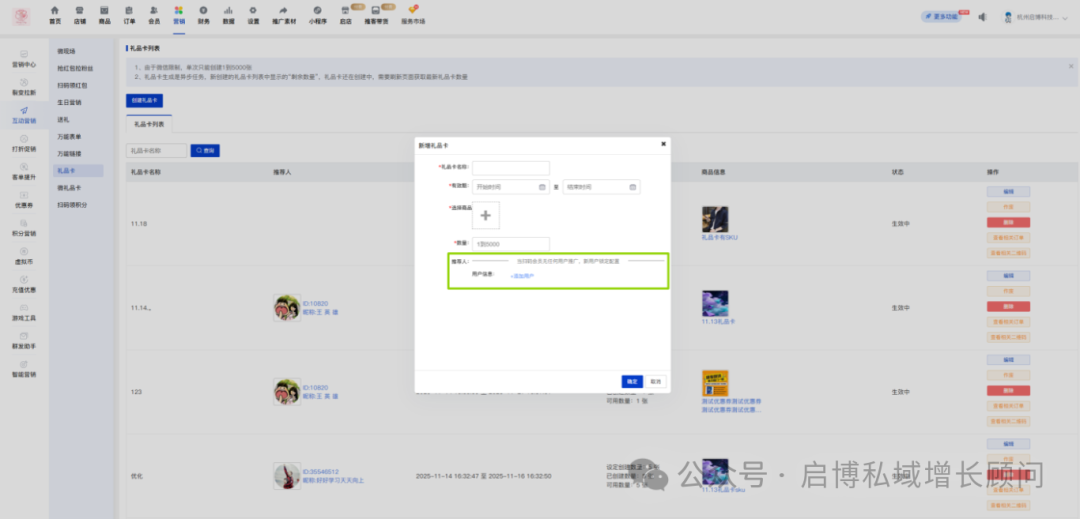The image size is (1080, 519).
Task: Click the 确定 button in the dialog
Action: pos(632,381)
